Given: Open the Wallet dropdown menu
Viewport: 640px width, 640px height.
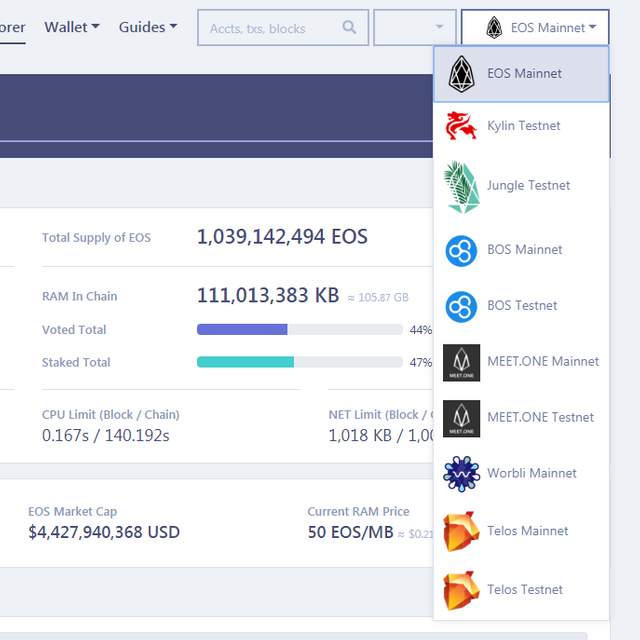Looking at the screenshot, I should click(x=72, y=27).
